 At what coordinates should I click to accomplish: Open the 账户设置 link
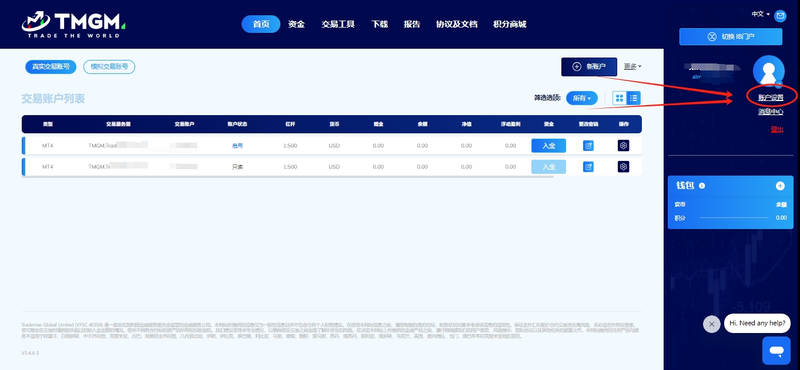pyautogui.click(x=770, y=97)
